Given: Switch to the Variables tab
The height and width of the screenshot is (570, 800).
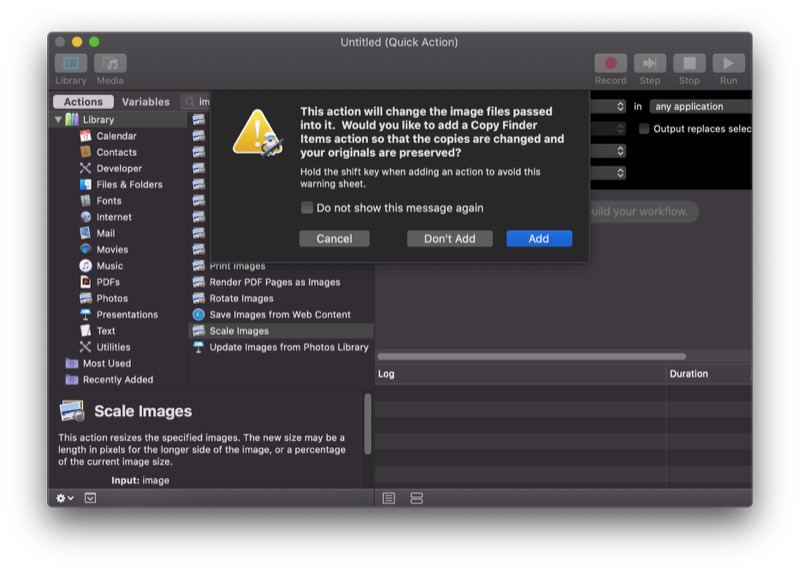Looking at the screenshot, I should click(x=145, y=102).
